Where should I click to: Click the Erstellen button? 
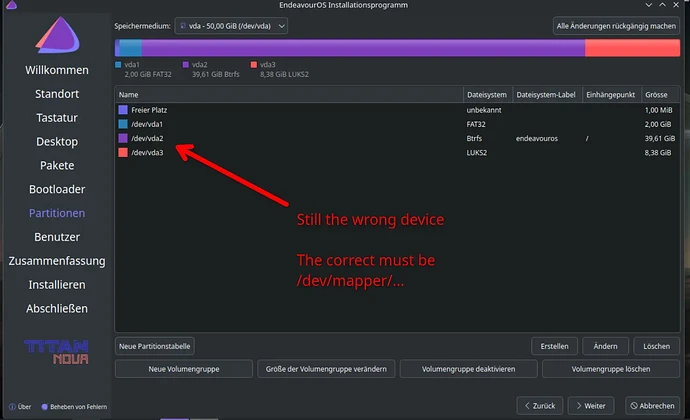(554, 346)
